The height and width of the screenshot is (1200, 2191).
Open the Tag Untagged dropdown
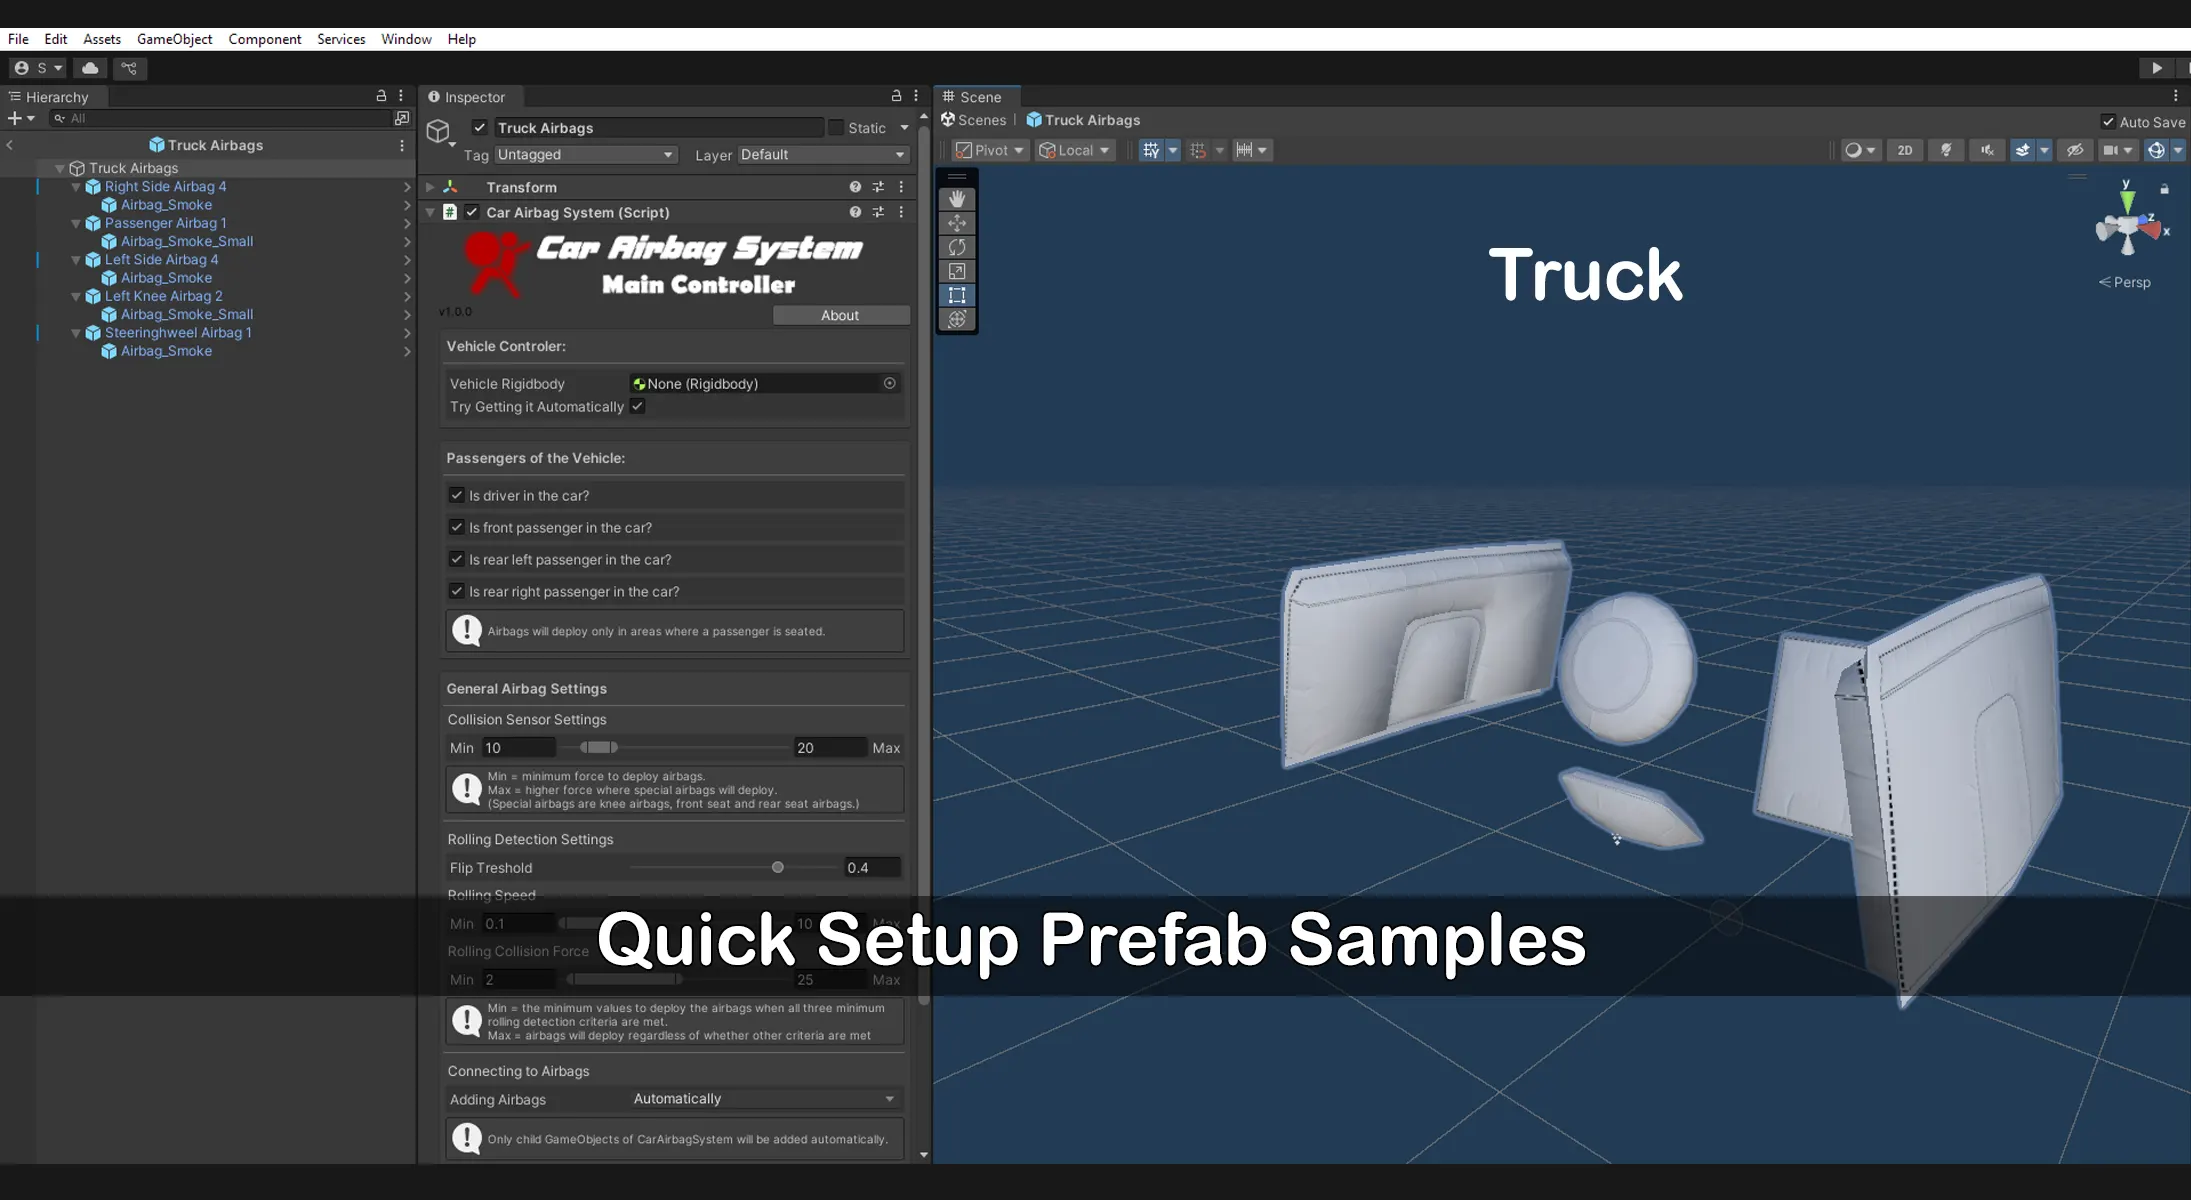[585, 155]
